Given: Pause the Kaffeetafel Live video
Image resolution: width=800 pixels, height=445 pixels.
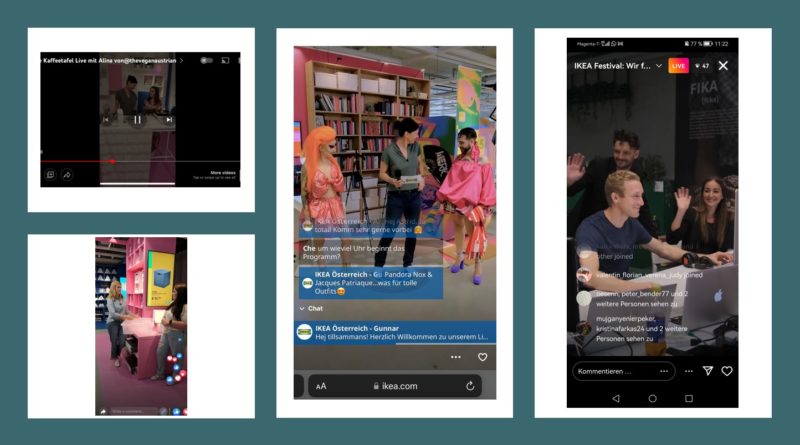Looking at the screenshot, I should click(x=138, y=119).
